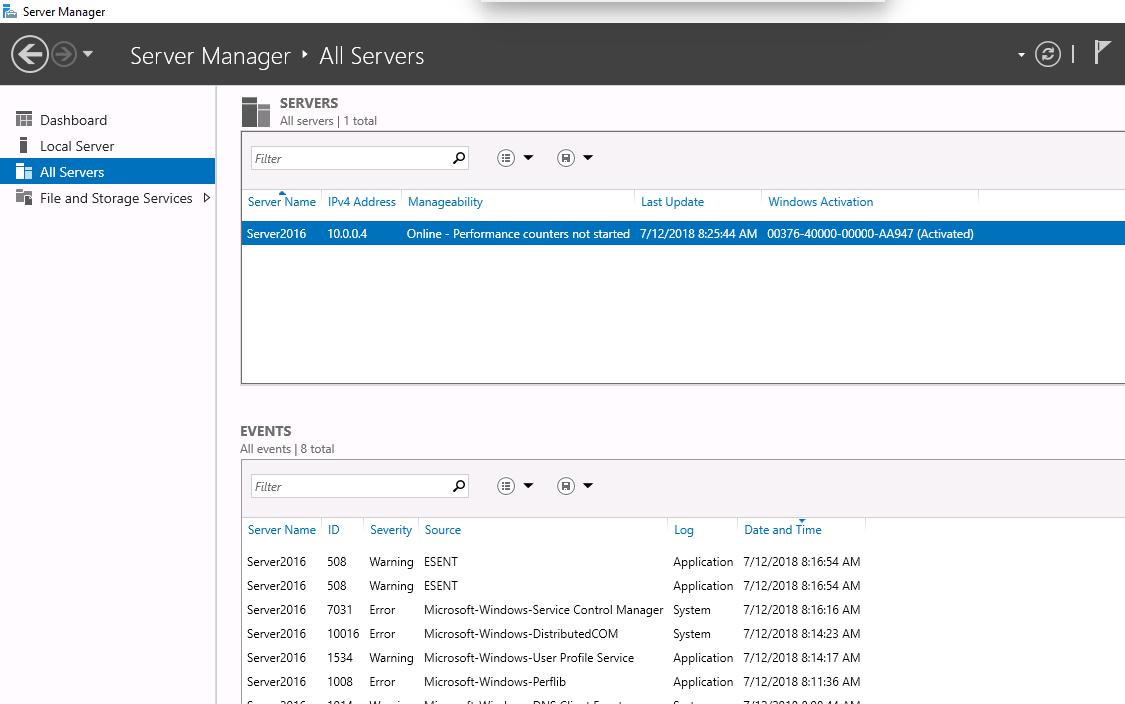The image size is (1125, 704).
Task: Open Events saved query icon
Action: click(x=566, y=486)
